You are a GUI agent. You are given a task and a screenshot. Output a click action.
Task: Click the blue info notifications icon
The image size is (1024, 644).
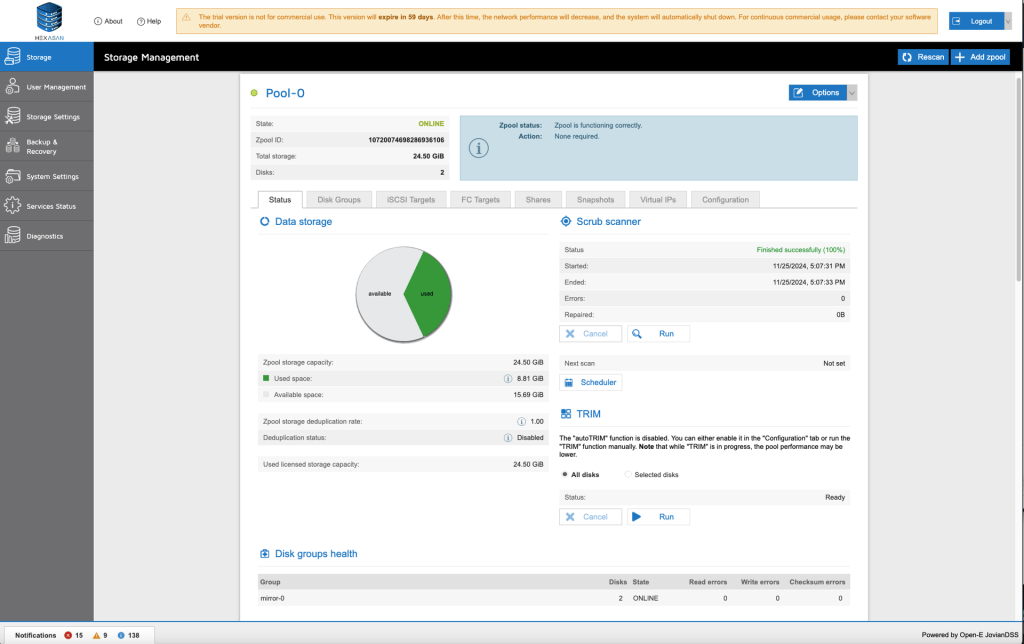(x=121, y=635)
